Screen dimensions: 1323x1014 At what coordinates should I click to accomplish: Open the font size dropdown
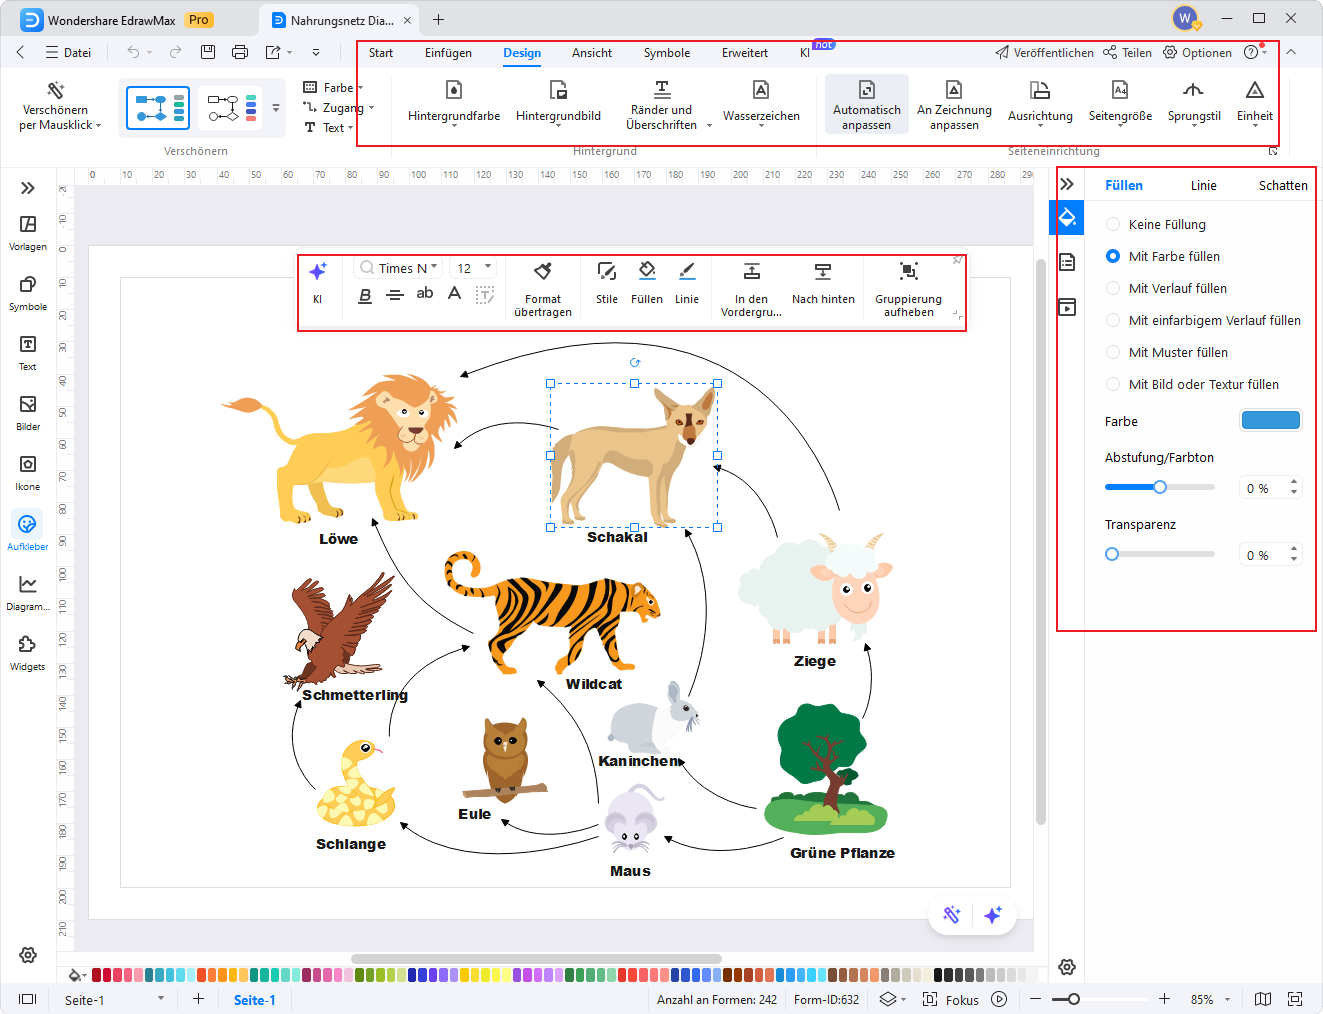pyautogui.click(x=472, y=267)
